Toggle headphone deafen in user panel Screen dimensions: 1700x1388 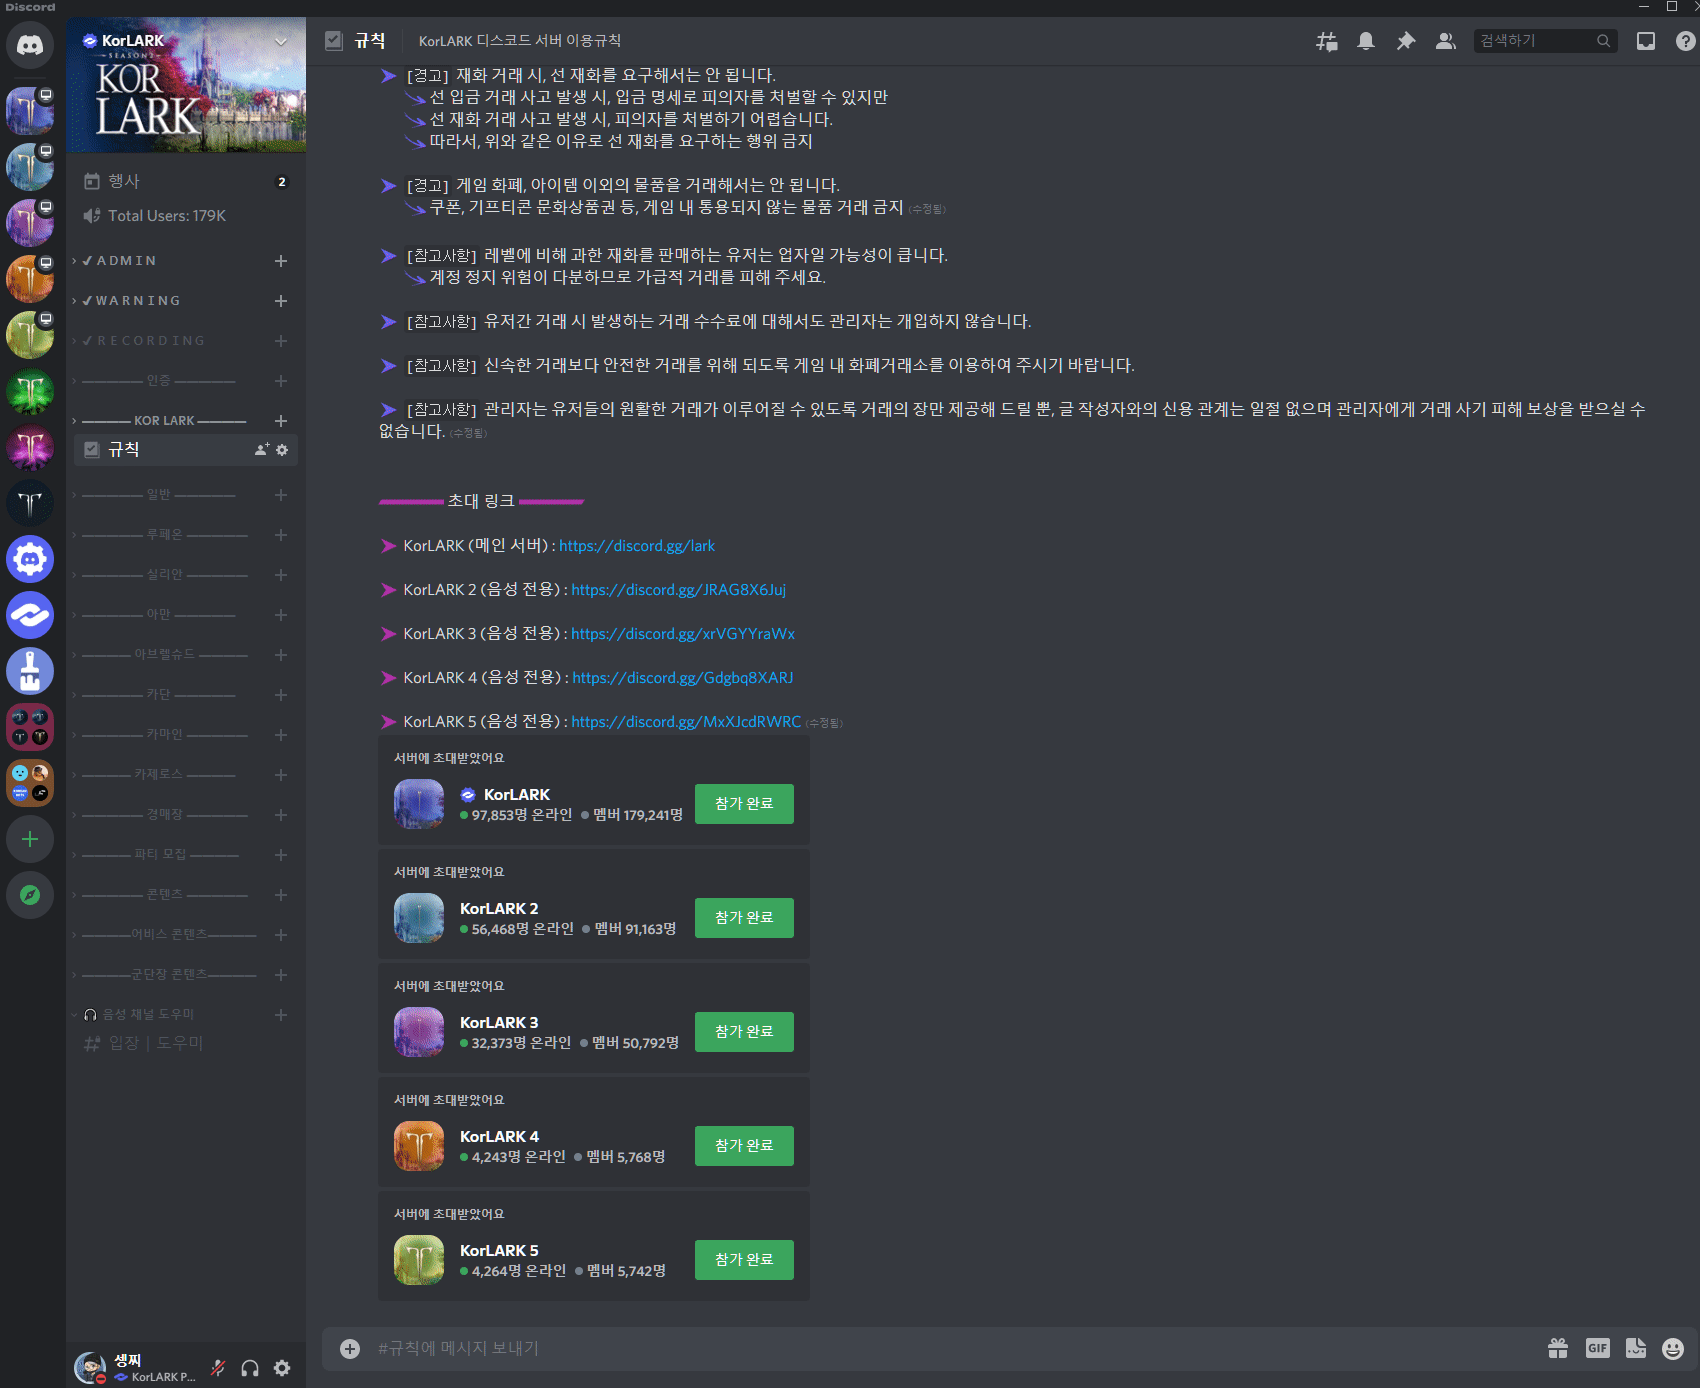250,1368
